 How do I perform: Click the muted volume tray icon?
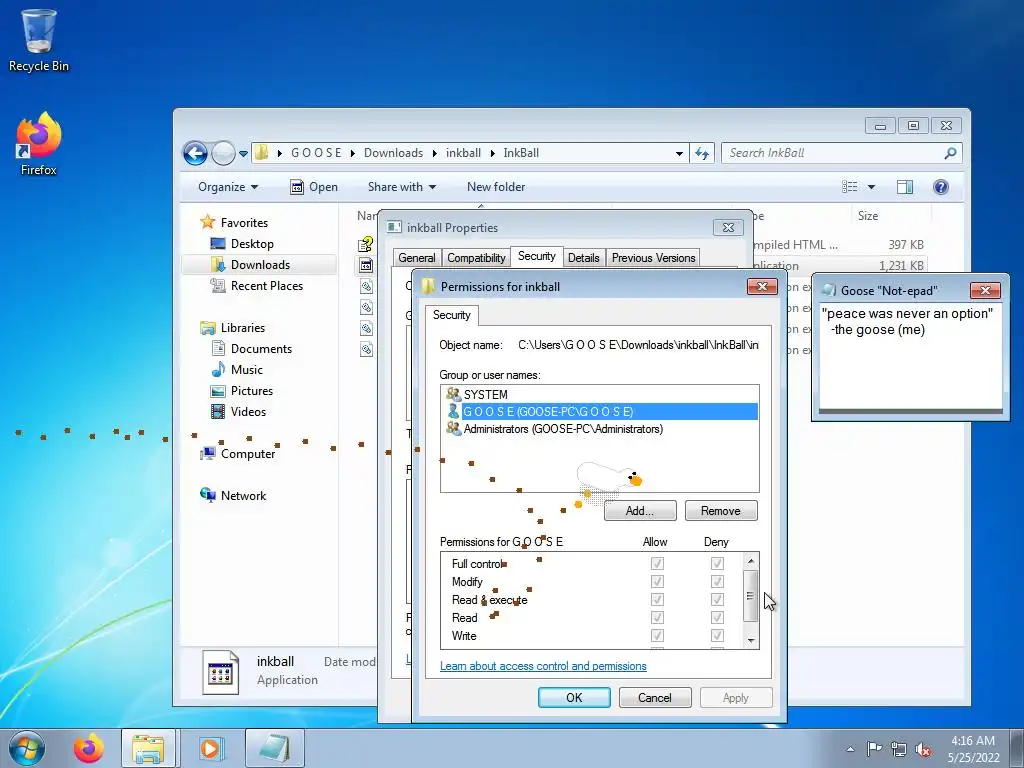coord(923,749)
